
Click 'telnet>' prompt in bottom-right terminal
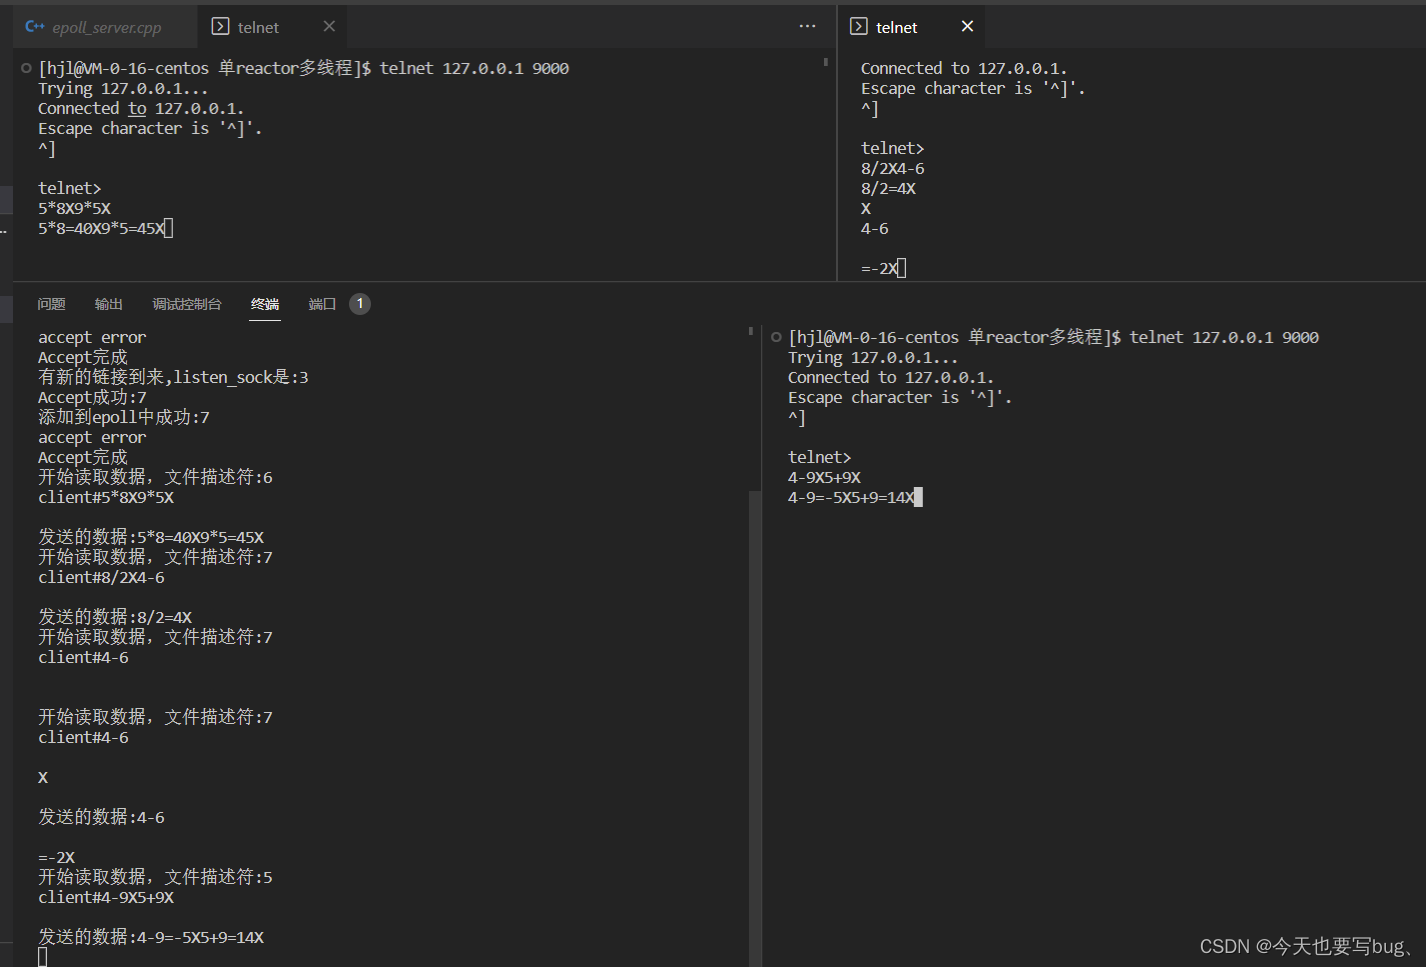pyautogui.click(x=819, y=457)
